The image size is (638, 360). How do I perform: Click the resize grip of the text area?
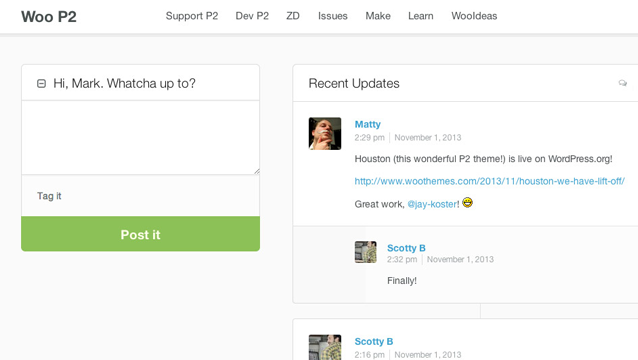pyautogui.click(x=256, y=171)
